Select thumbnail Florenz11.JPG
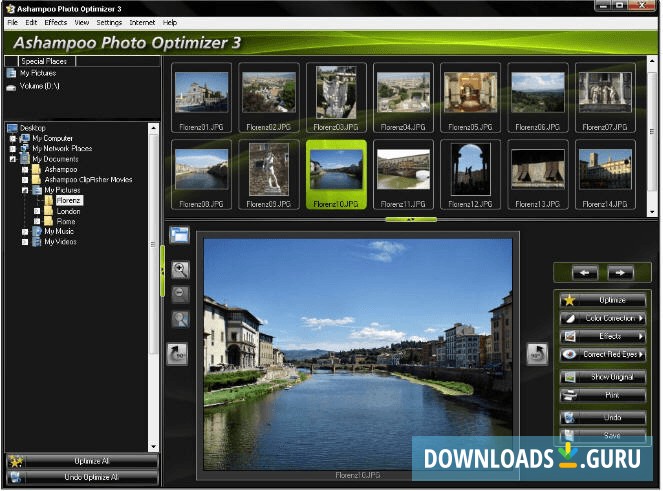The height and width of the screenshot is (491, 663). point(403,175)
